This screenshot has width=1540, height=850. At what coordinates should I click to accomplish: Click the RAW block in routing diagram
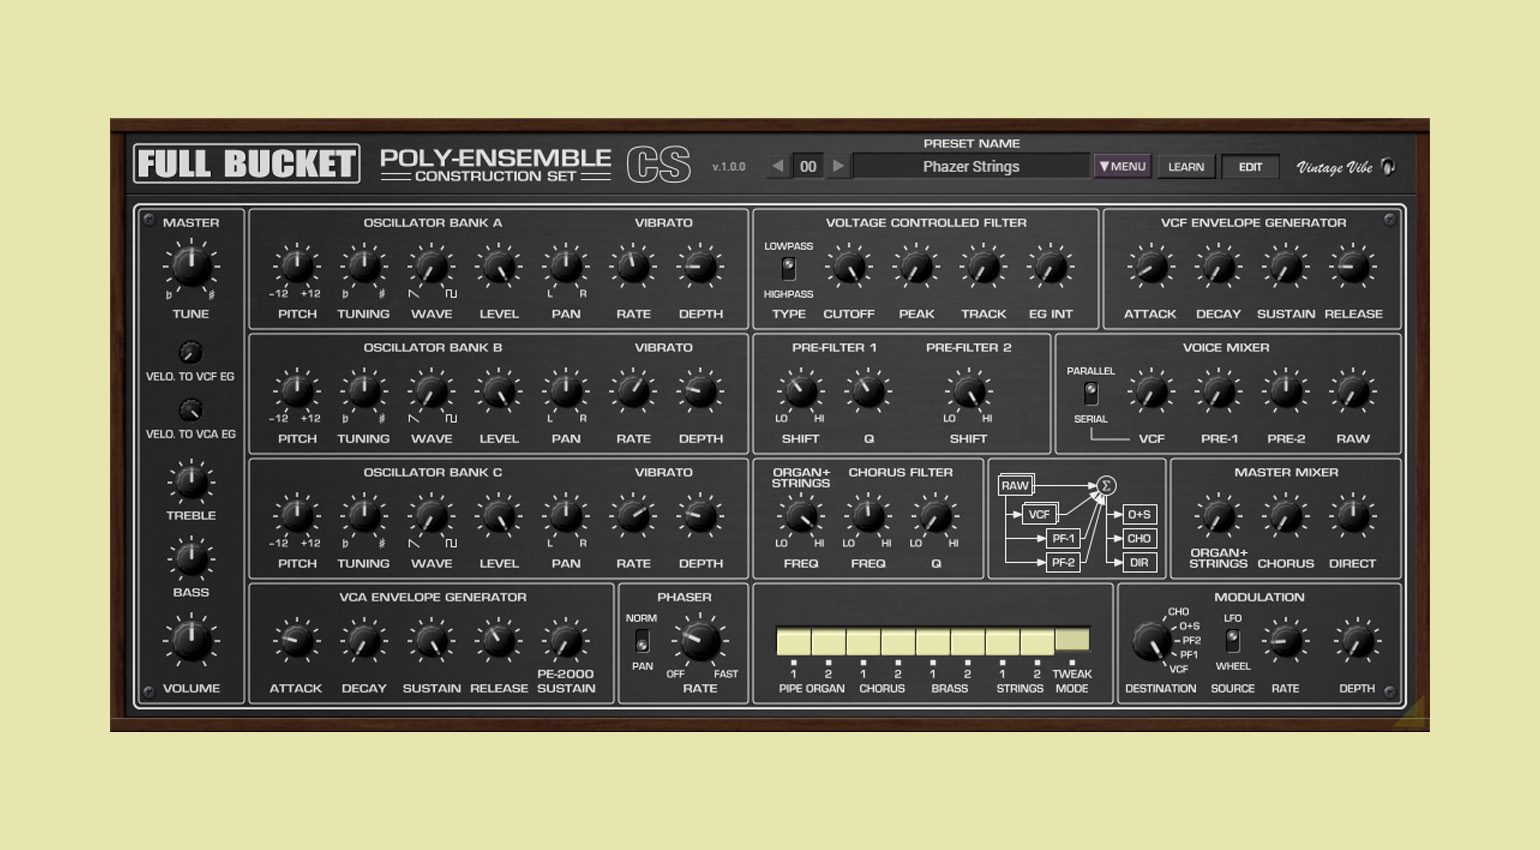1015,485
